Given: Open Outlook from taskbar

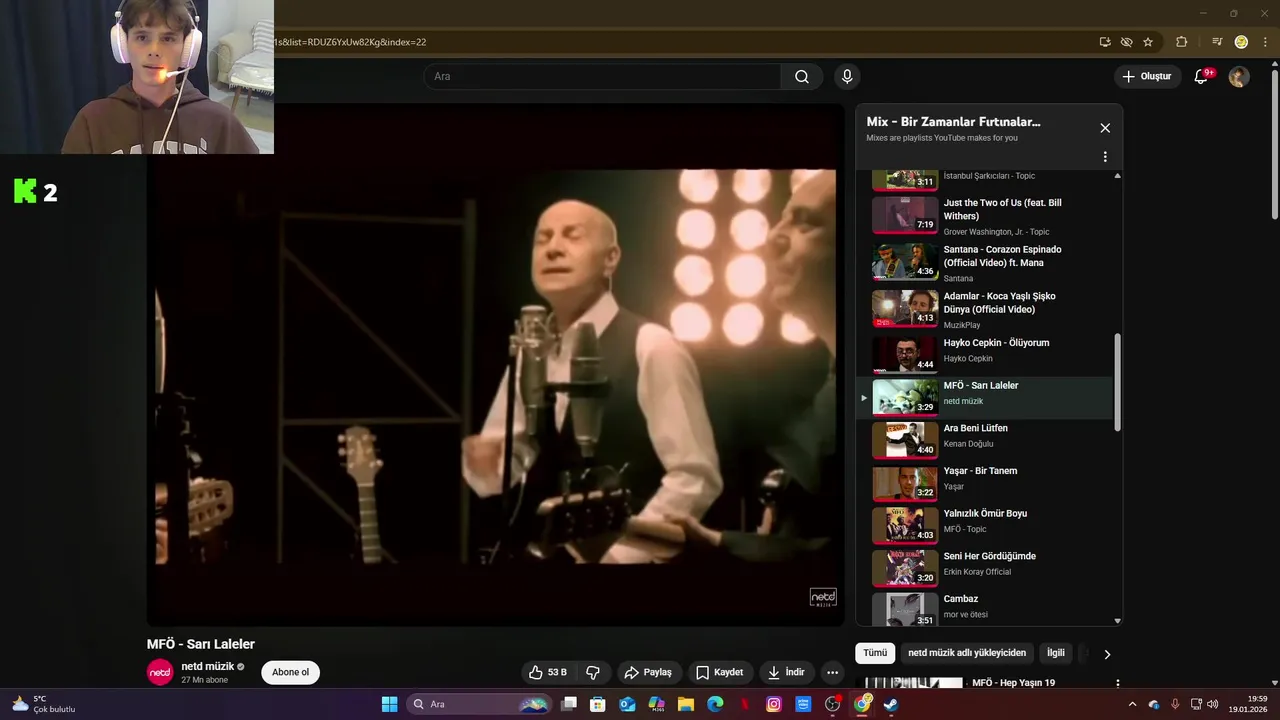Looking at the screenshot, I should point(627,704).
